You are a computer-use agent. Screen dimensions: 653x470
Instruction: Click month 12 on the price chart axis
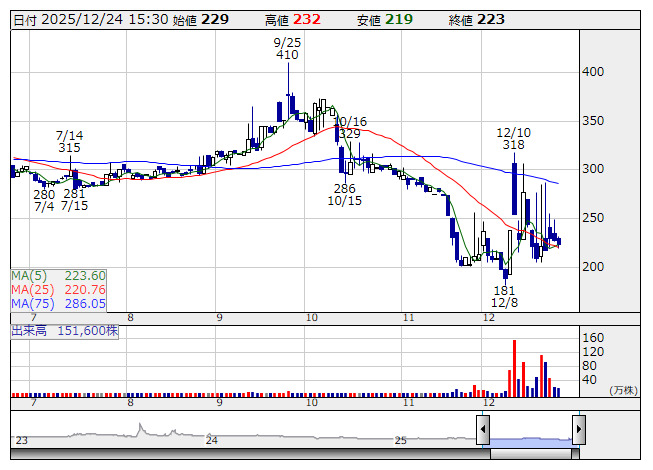coord(489,318)
